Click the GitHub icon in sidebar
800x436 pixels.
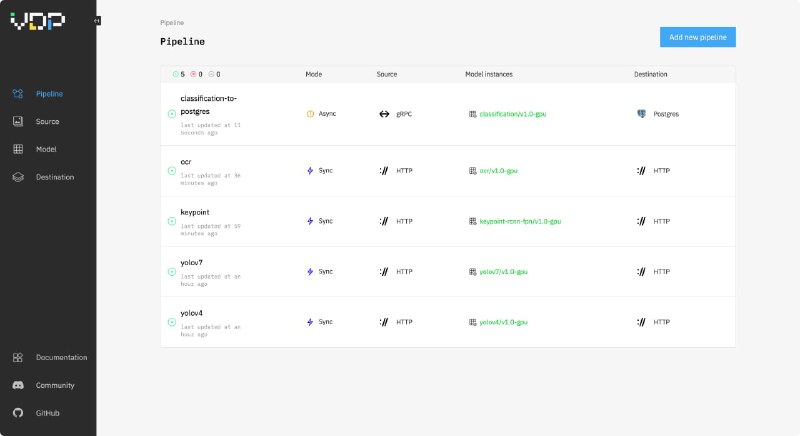(18, 412)
